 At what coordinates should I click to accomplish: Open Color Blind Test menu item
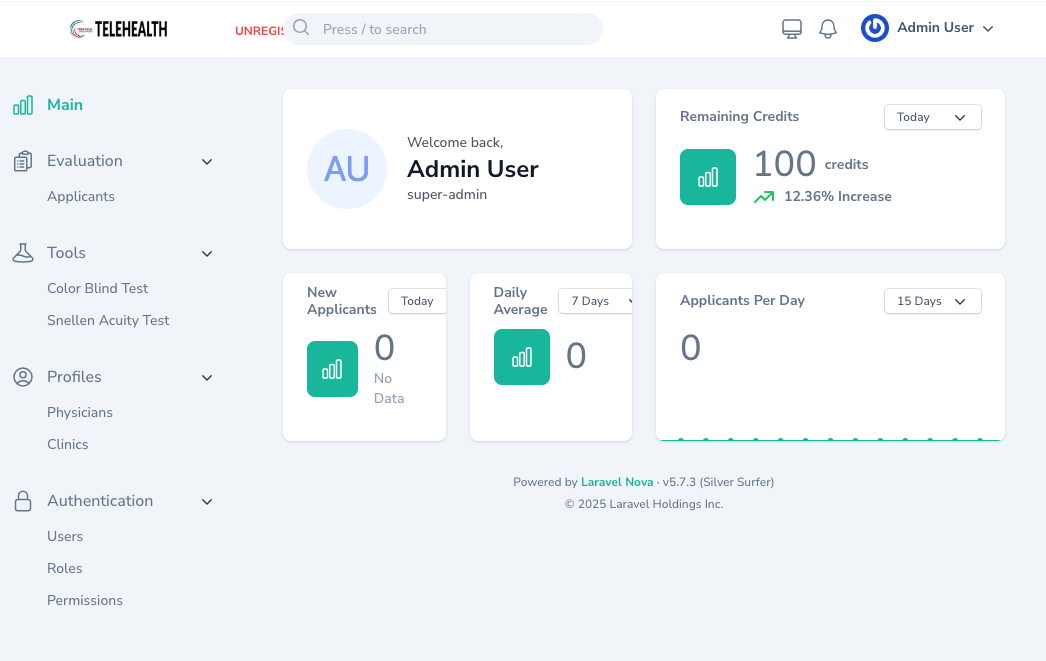click(x=98, y=289)
